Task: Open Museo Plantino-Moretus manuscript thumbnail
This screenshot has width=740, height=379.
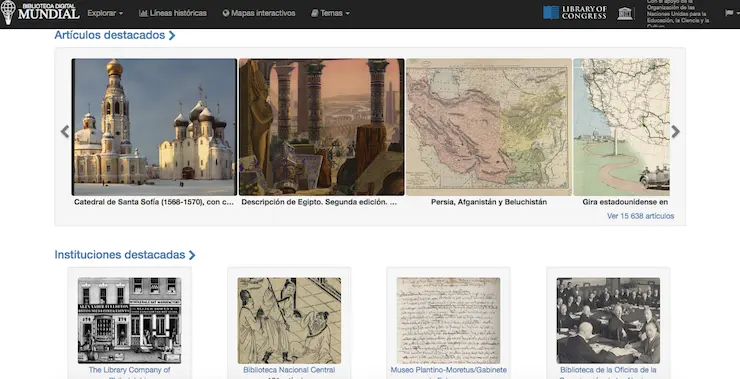Action: click(448, 320)
